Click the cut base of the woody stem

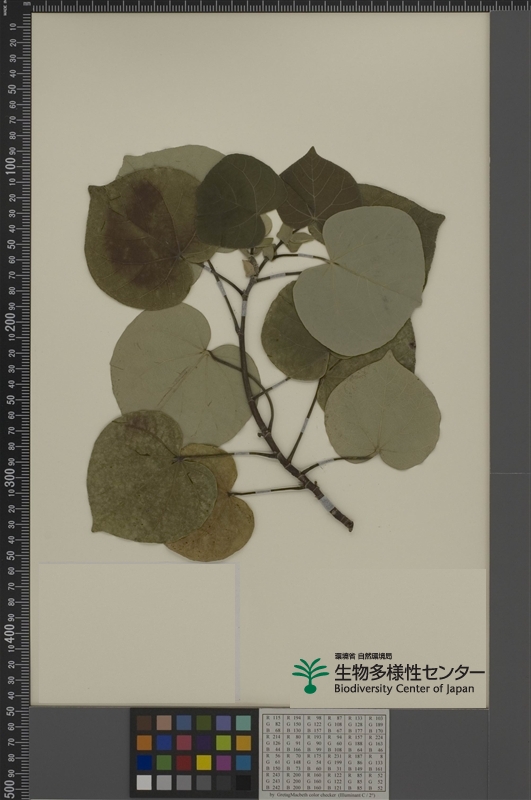tap(348, 525)
